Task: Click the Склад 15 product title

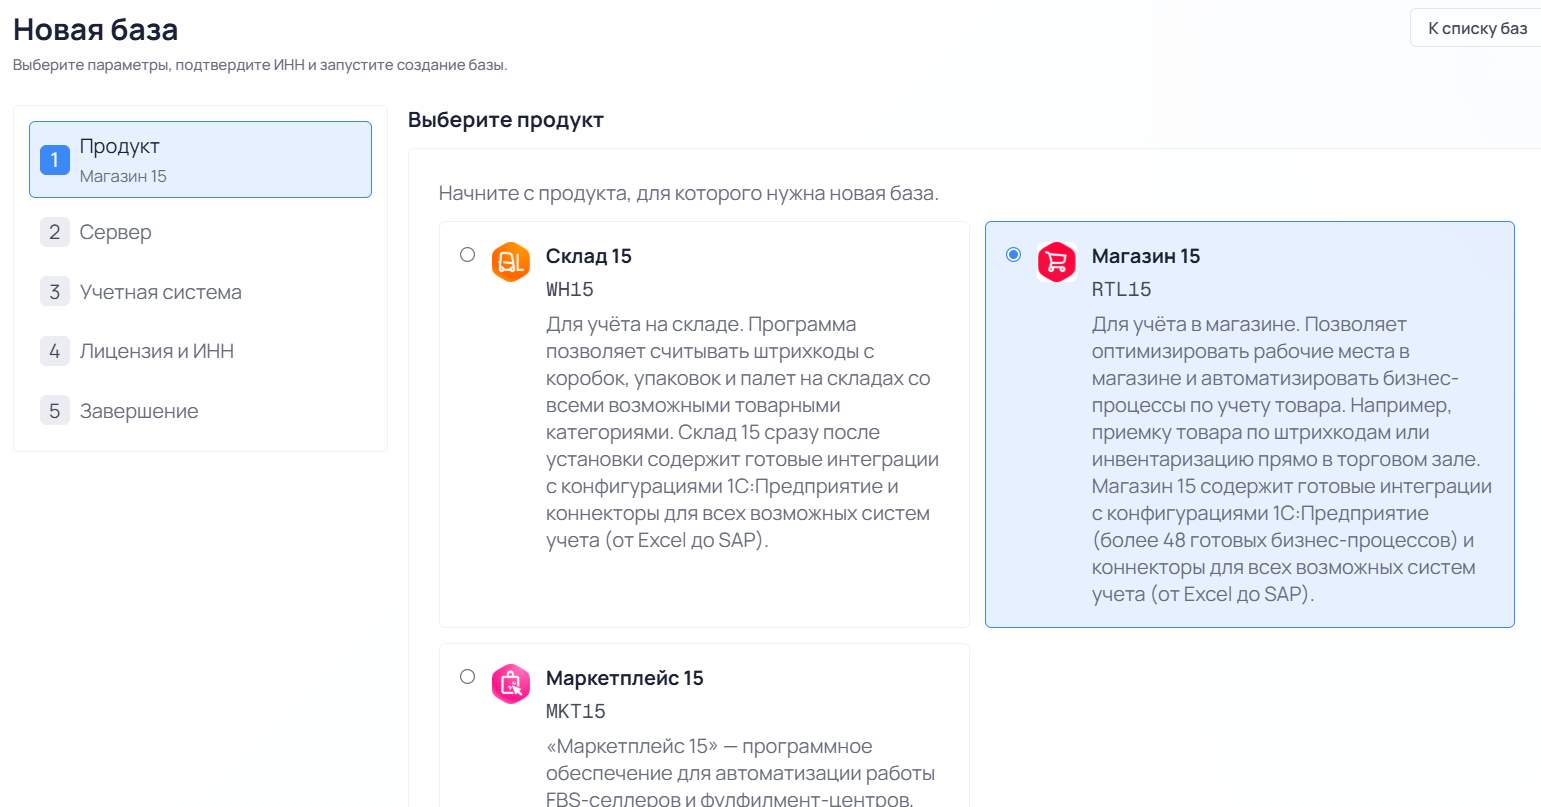Action: [x=589, y=256]
